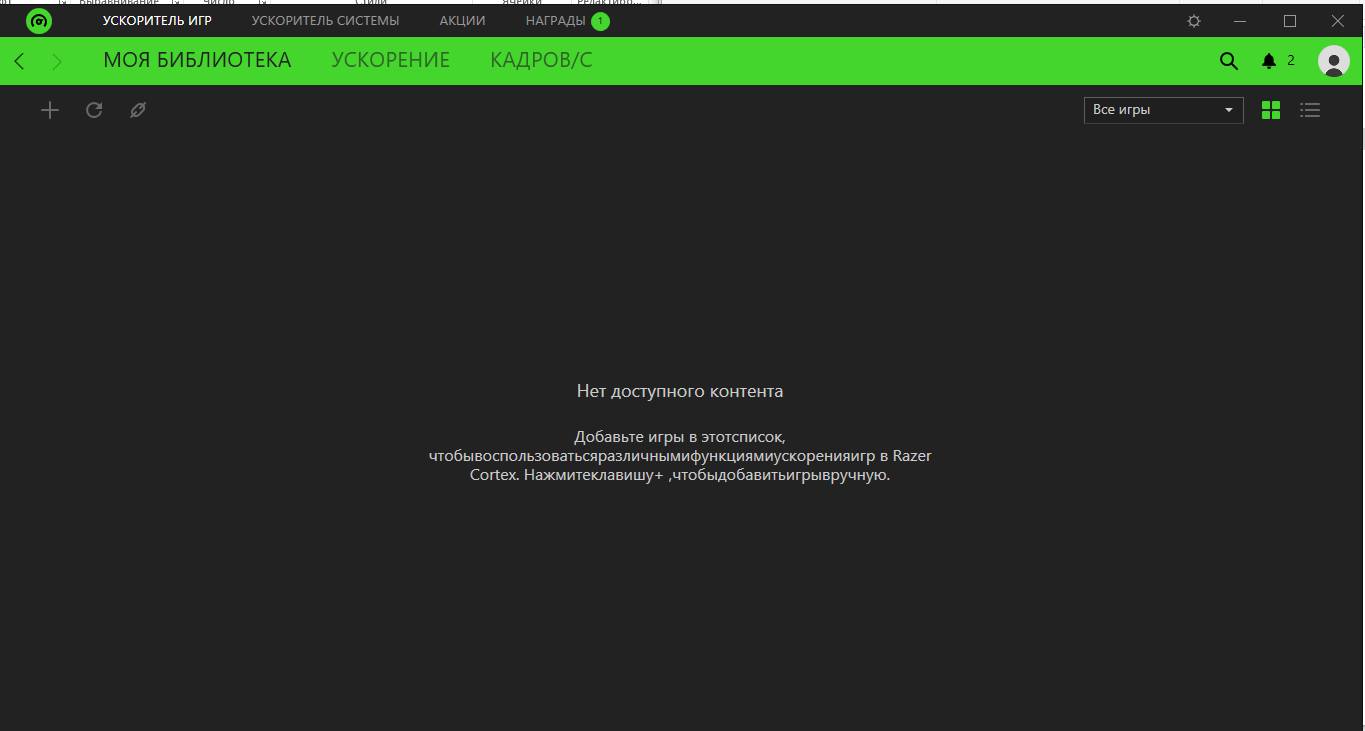Close the Razer Cortex window
The height and width of the screenshot is (731, 1365).
point(1338,21)
